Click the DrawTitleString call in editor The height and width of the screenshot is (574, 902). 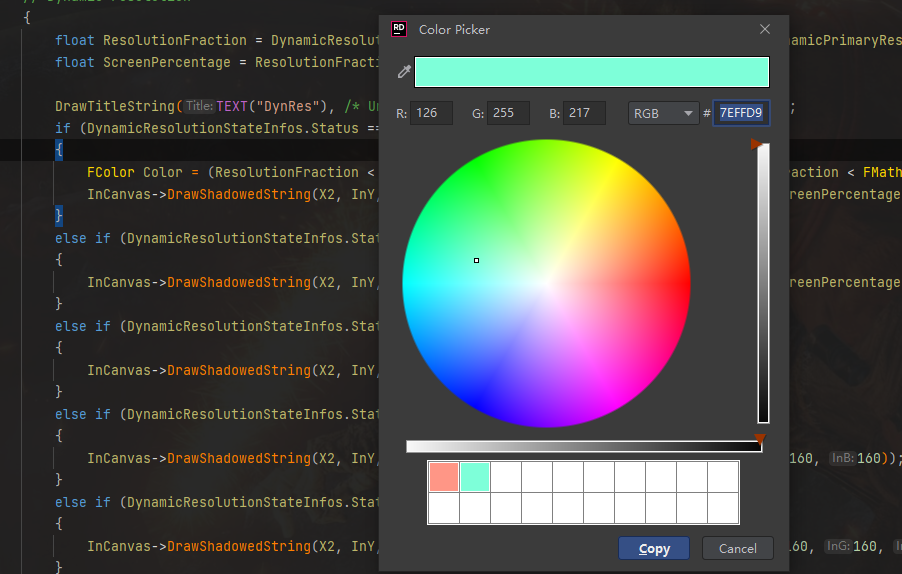pos(115,106)
